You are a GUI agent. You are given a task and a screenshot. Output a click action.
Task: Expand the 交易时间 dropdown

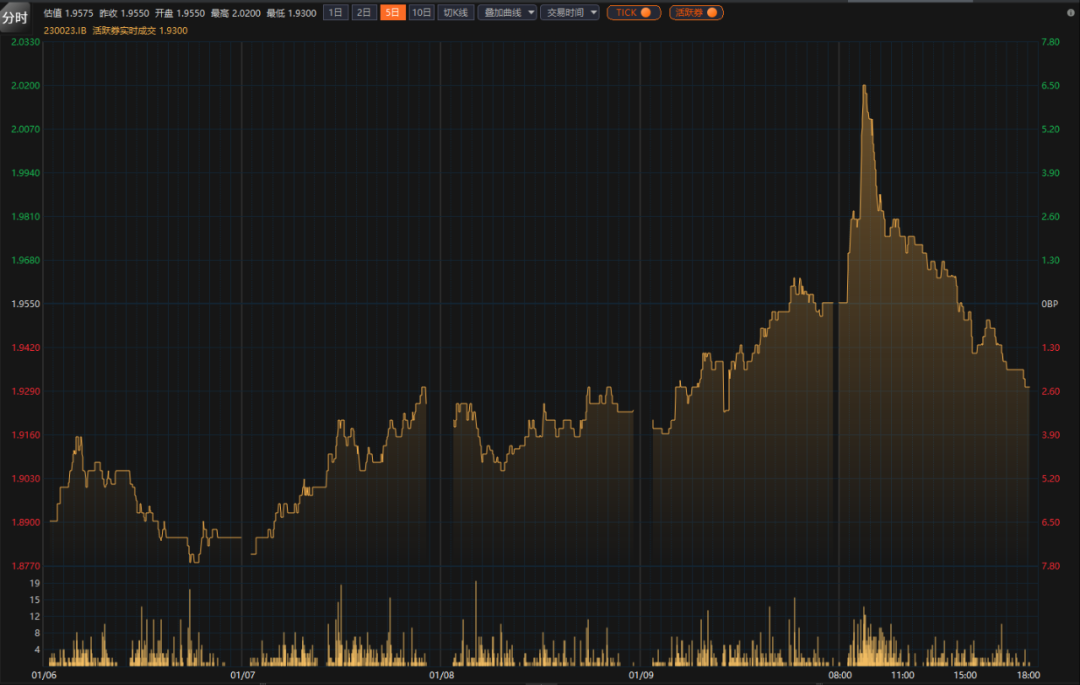coord(569,13)
